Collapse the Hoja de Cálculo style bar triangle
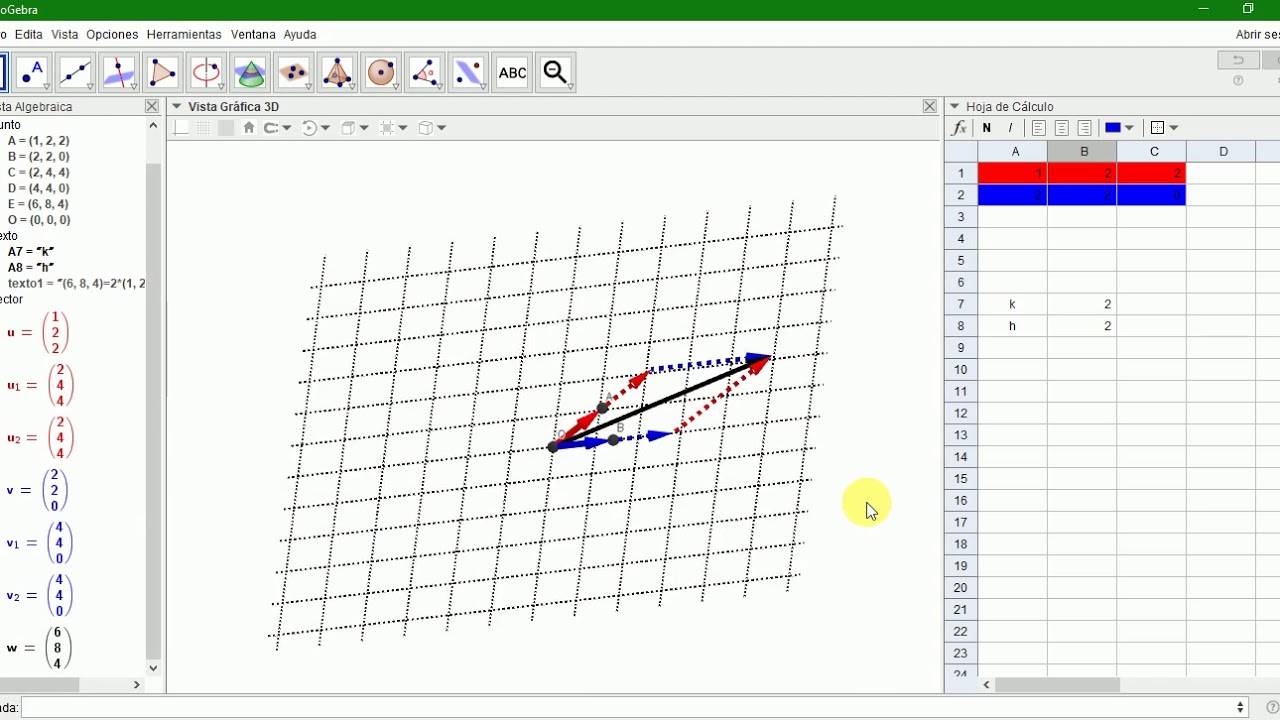Viewport: 1280px width, 720px height. click(954, 106)
